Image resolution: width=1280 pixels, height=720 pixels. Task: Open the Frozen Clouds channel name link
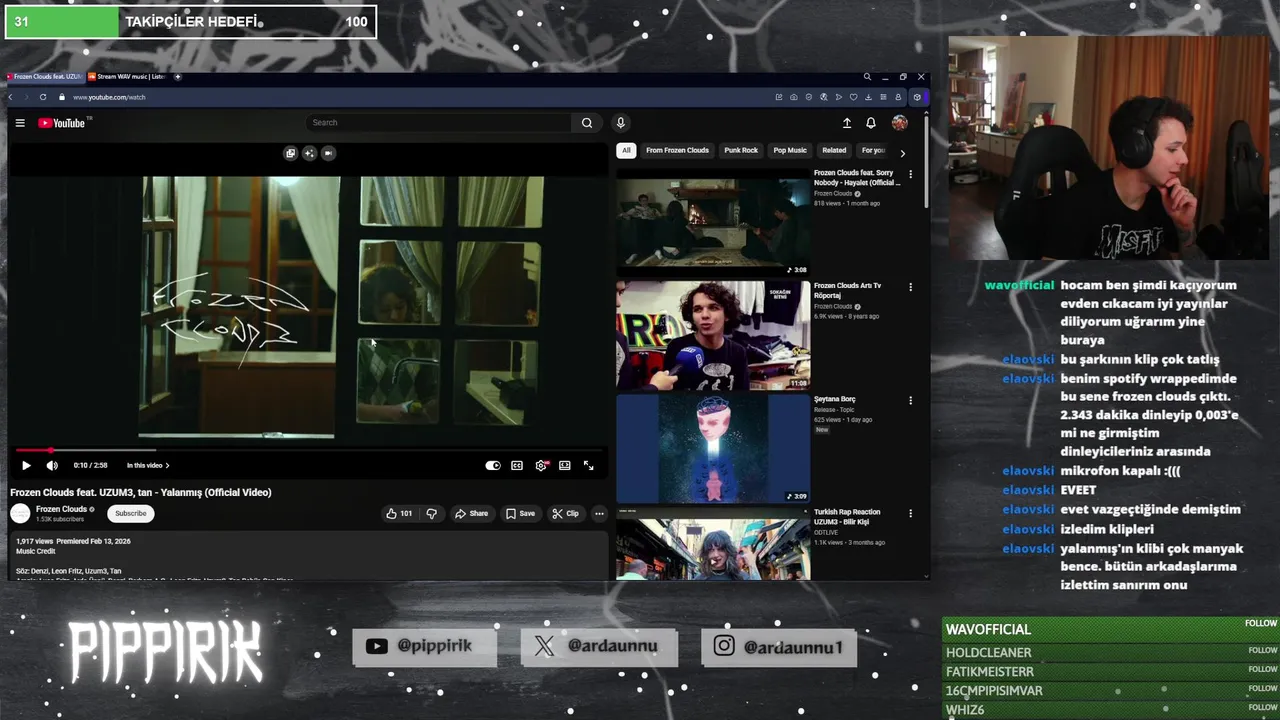pos(61,509)
